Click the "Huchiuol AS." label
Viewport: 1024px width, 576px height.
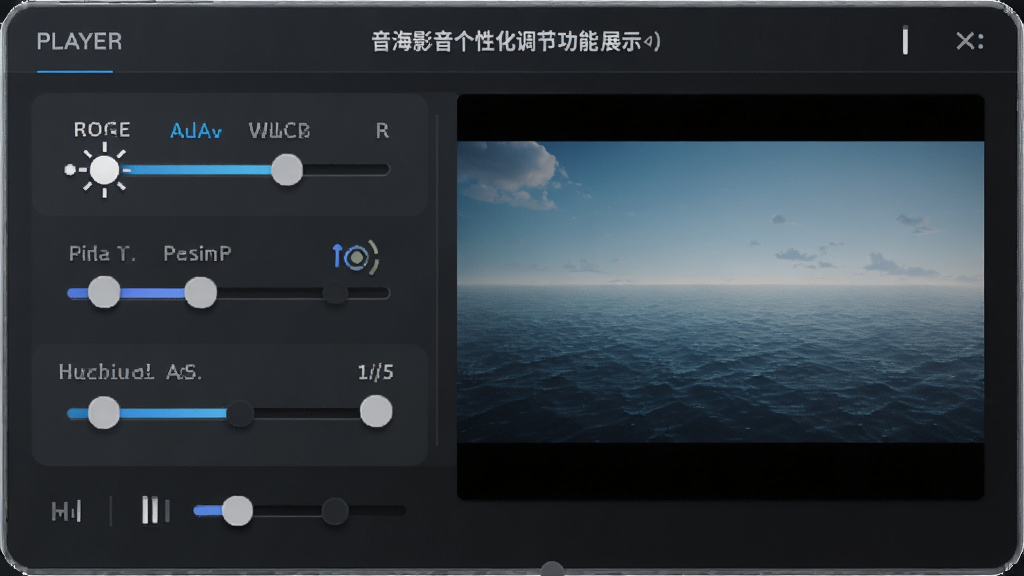click(x=130, y=372)
